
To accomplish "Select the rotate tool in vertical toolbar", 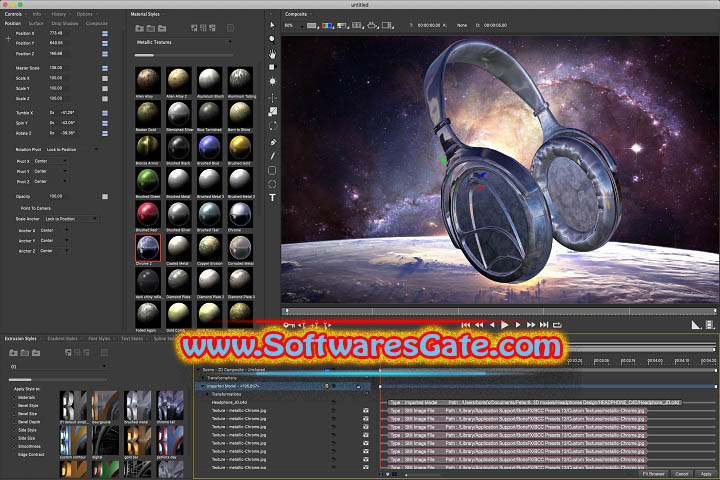I will tap(273, 126).
